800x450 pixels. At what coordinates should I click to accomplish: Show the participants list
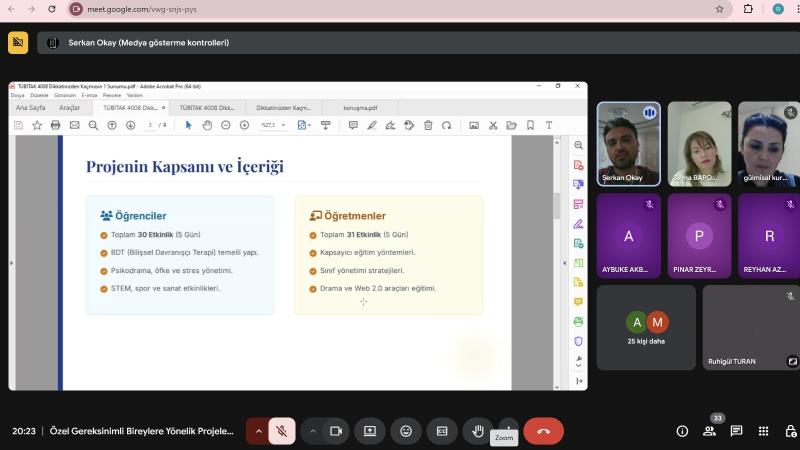click(709, 431)
